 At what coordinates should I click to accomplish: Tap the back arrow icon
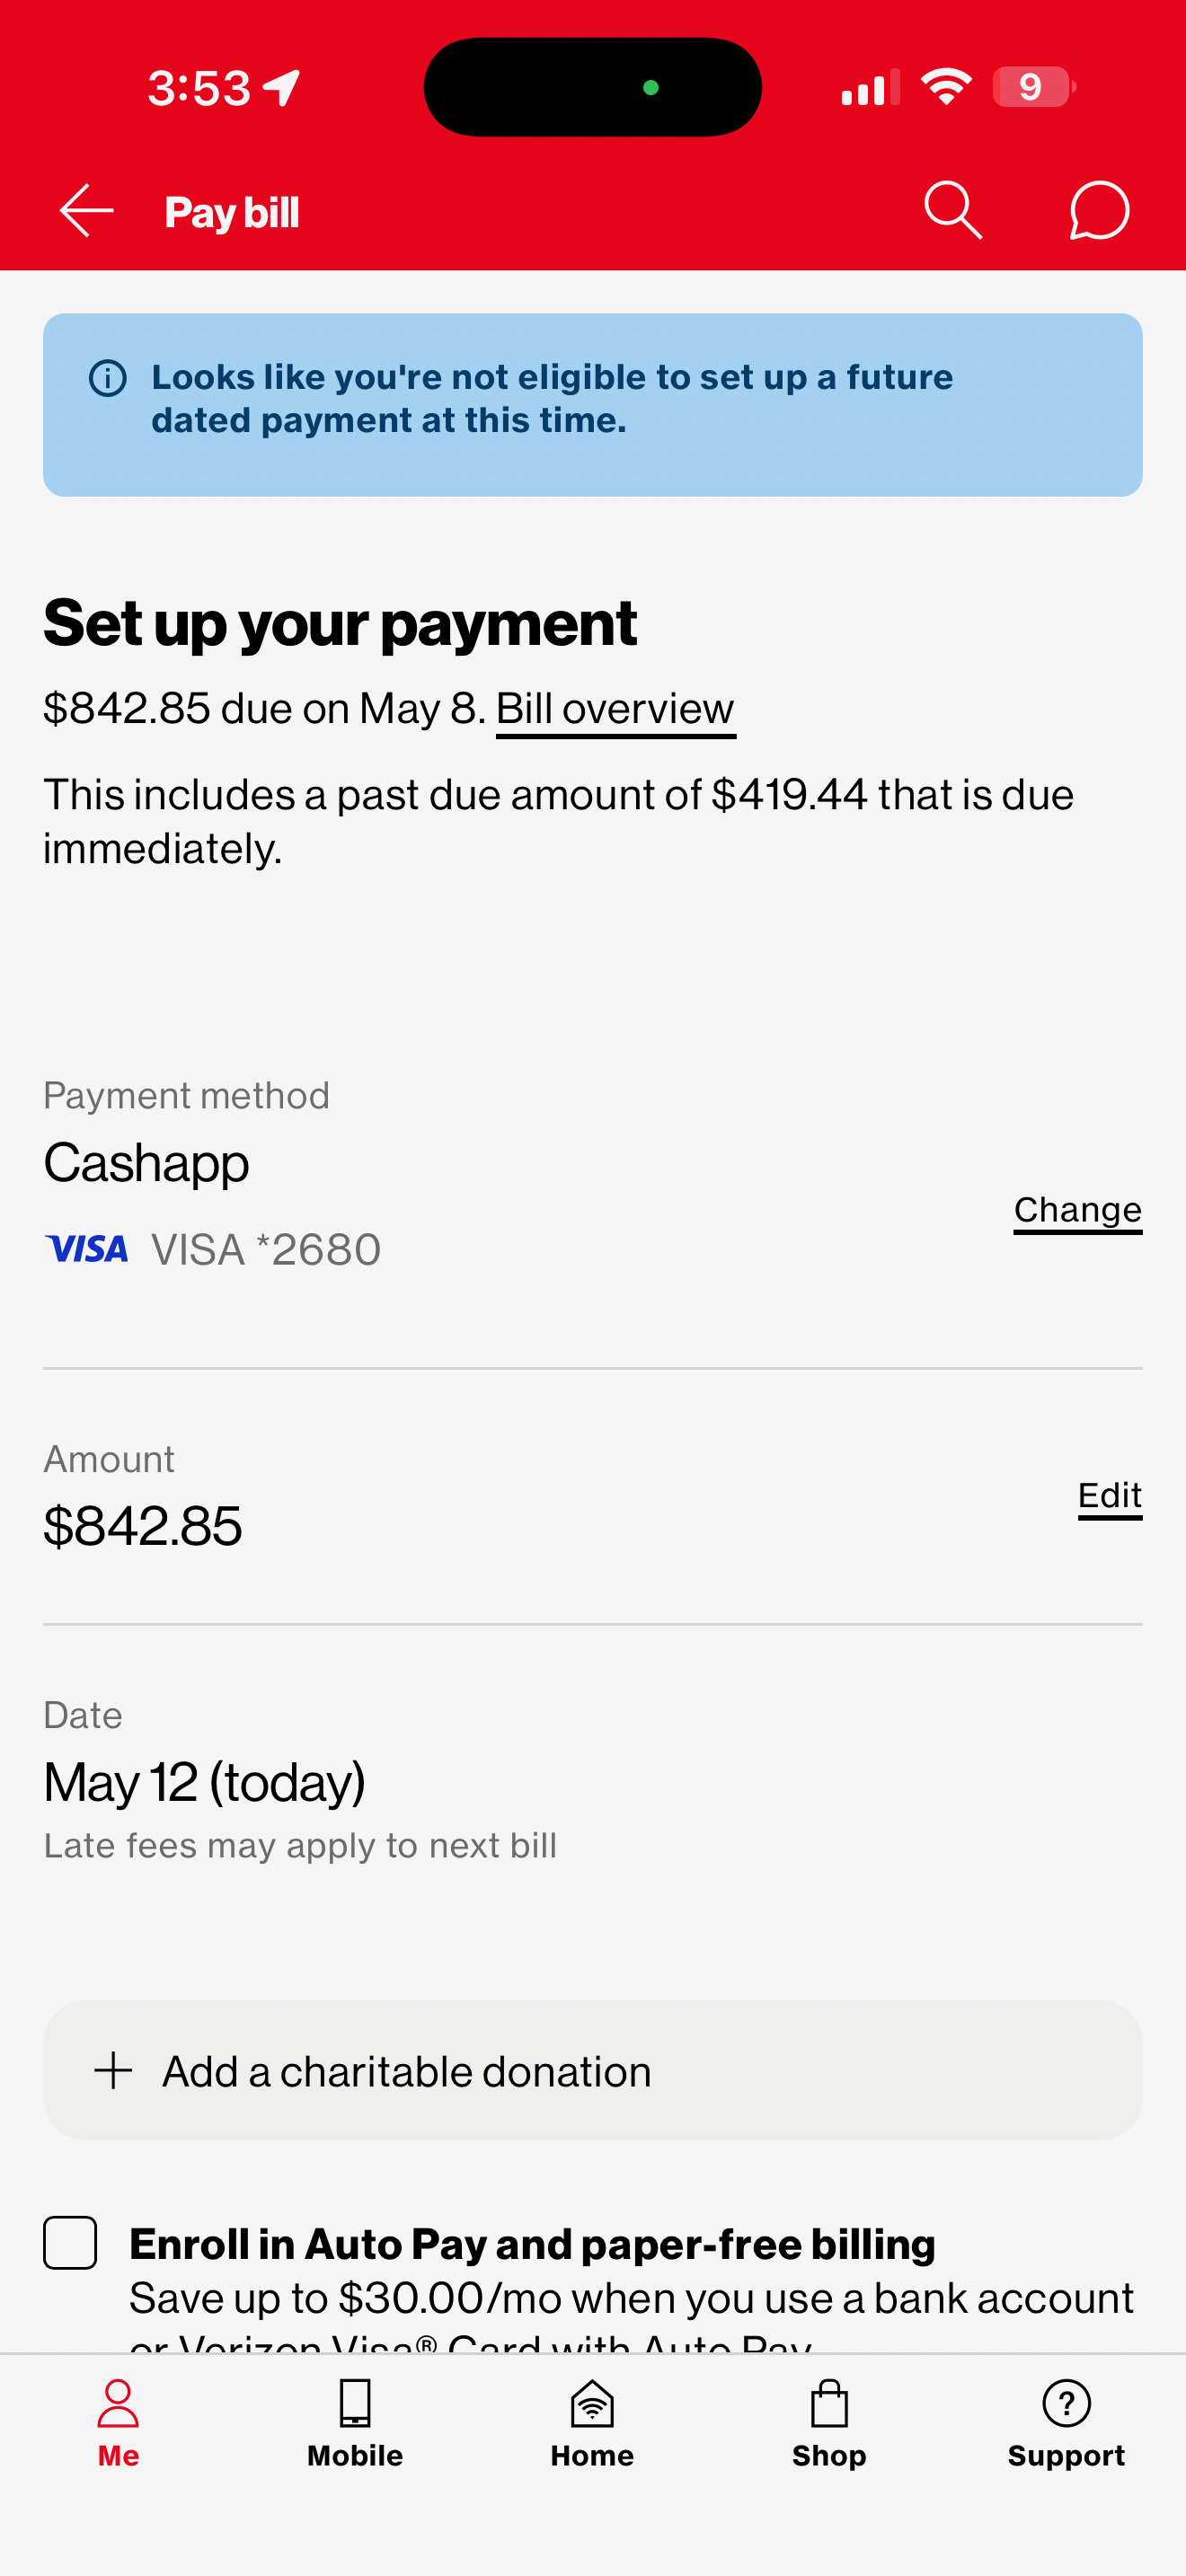click(x=87, y=211)
